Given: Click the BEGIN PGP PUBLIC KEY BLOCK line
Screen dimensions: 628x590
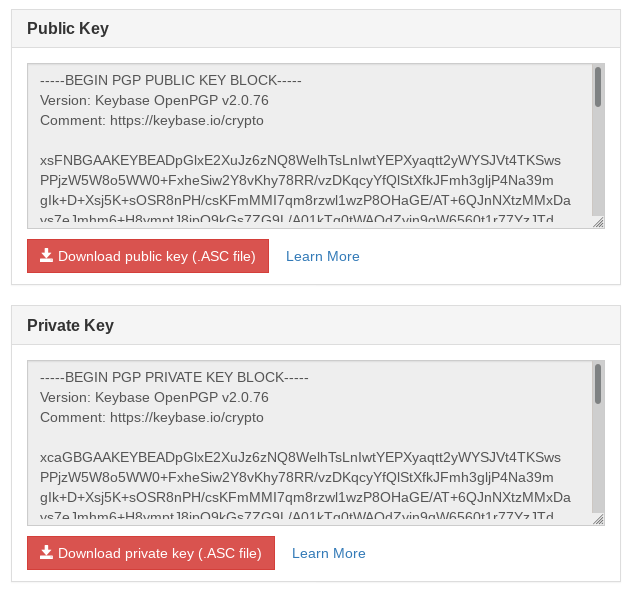Looking at the screenshot, I should pos(171,80).
